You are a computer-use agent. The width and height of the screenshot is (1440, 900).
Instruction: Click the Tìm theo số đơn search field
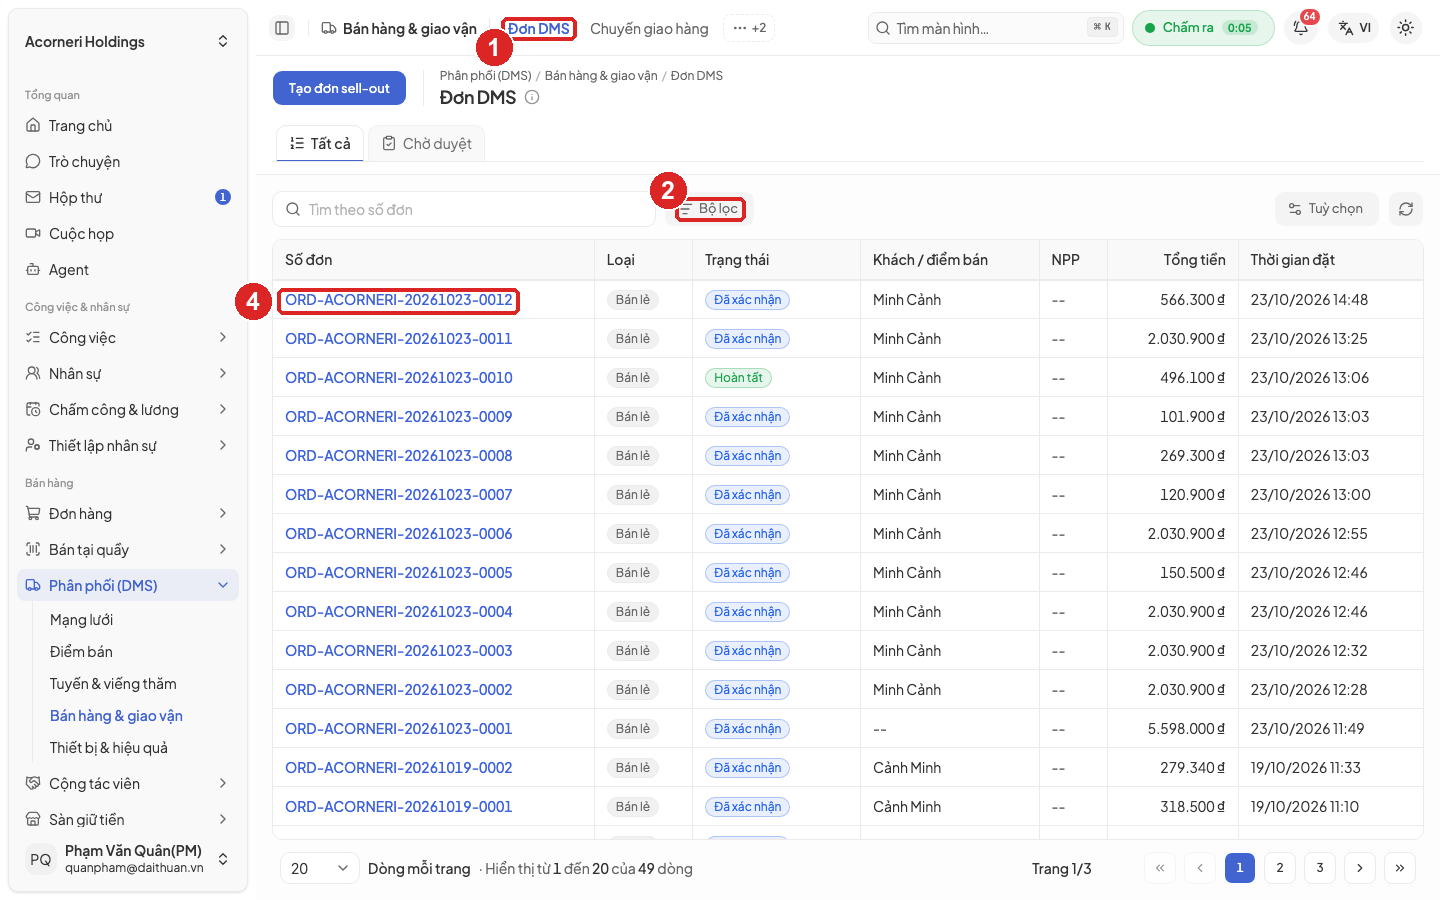point(464,210)
